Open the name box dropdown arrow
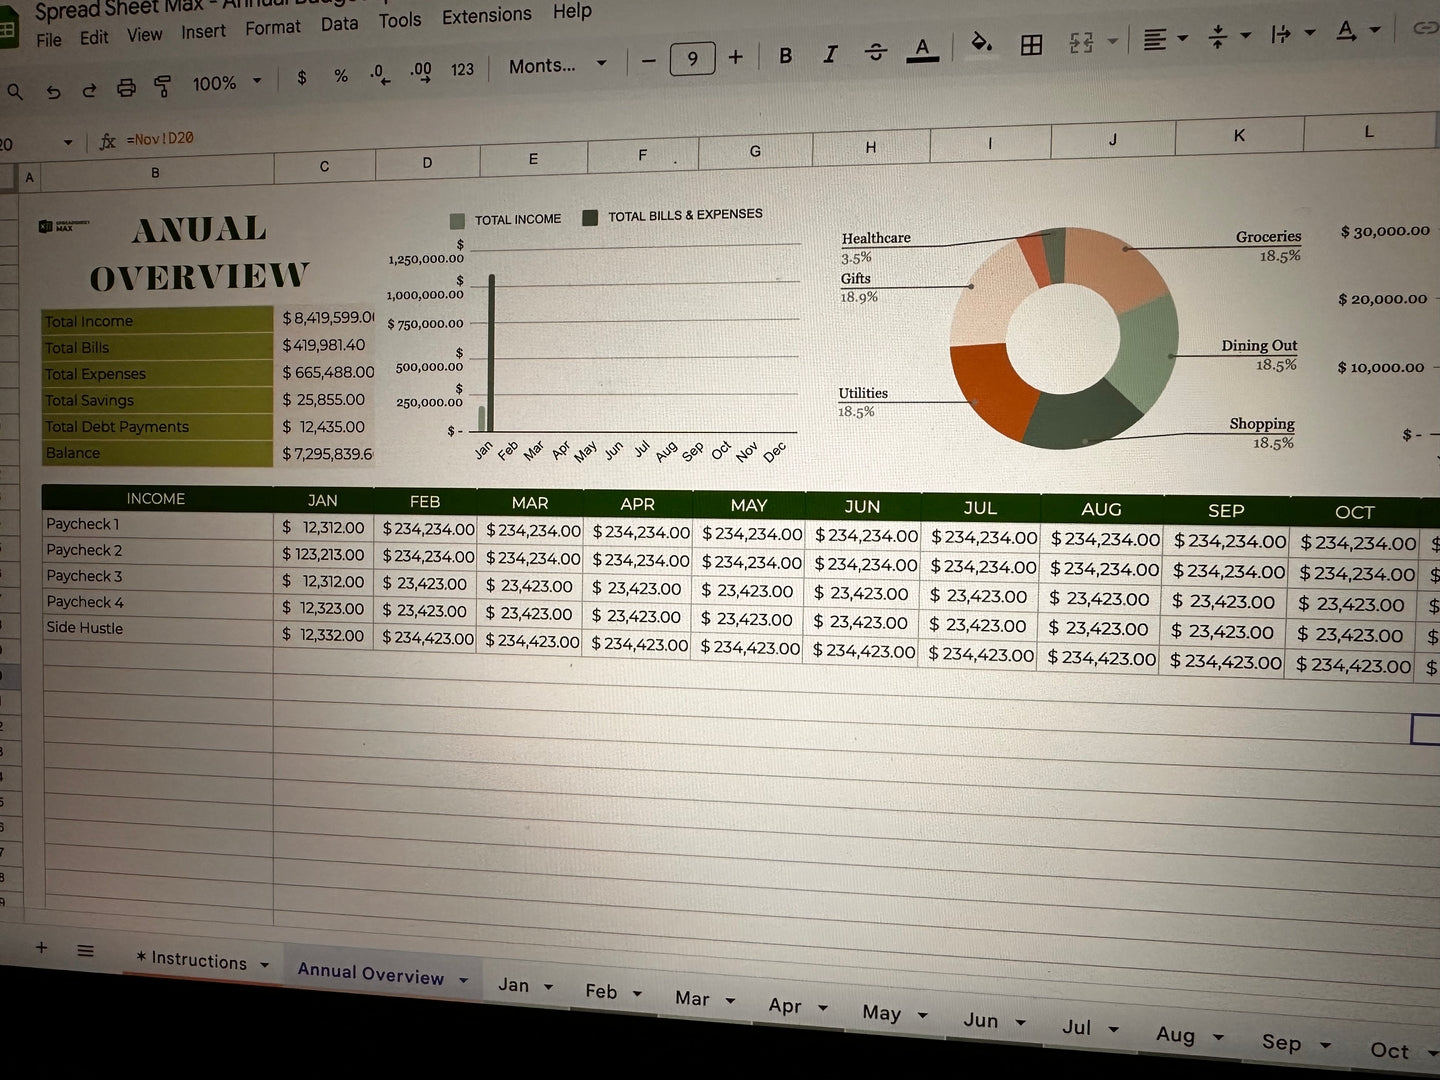 (68, 143)
